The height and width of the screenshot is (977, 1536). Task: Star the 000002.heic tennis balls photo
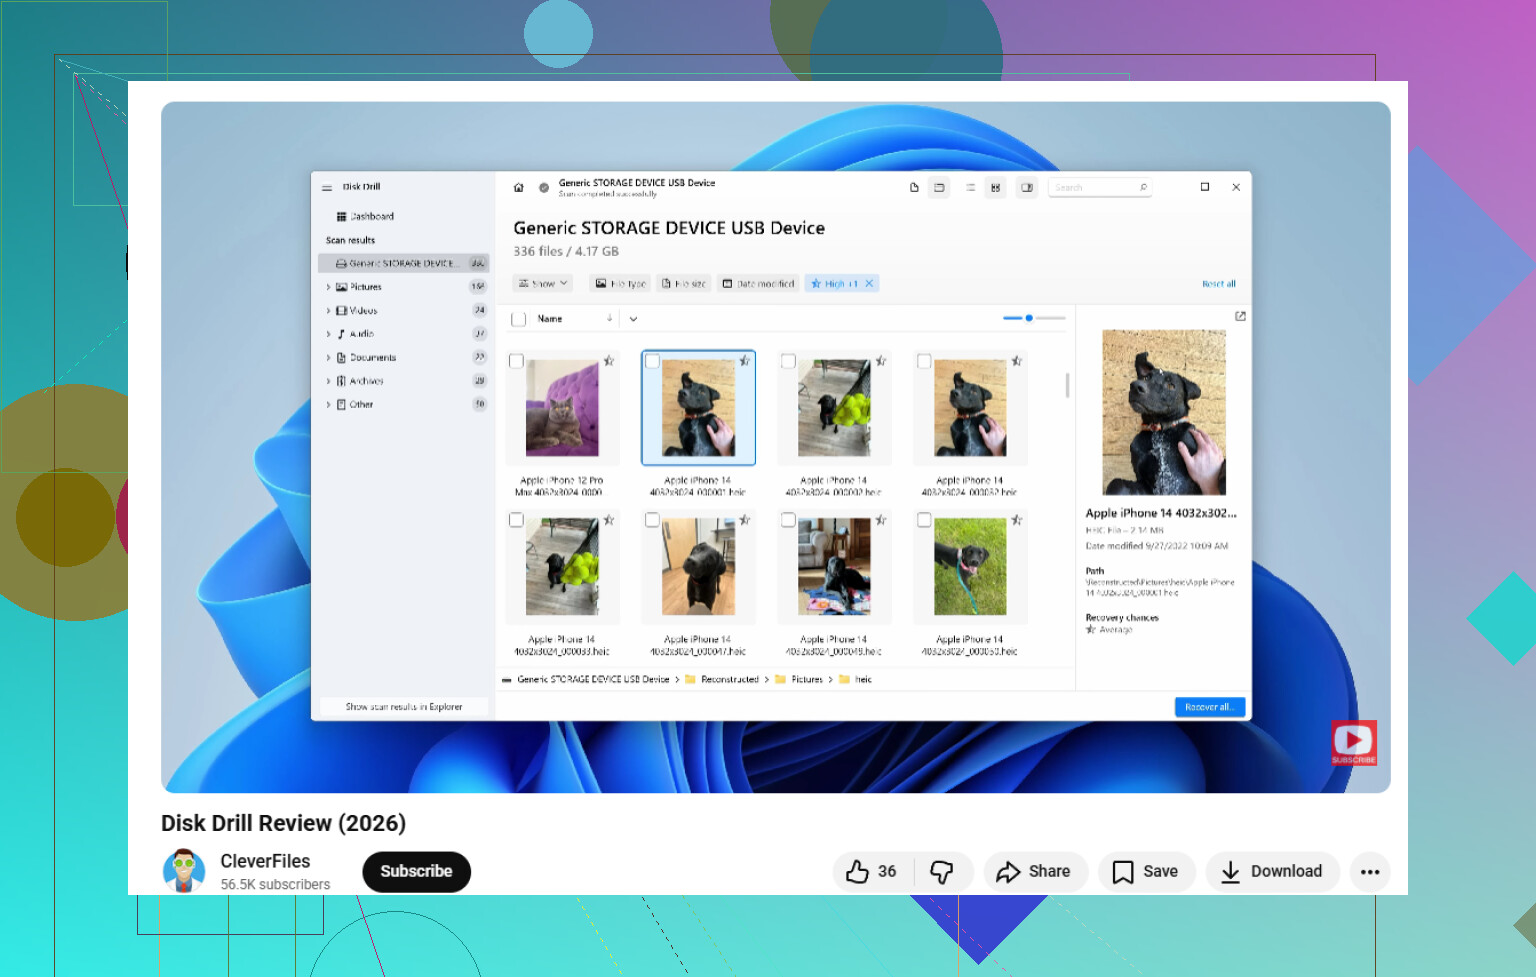click(880, 361)
